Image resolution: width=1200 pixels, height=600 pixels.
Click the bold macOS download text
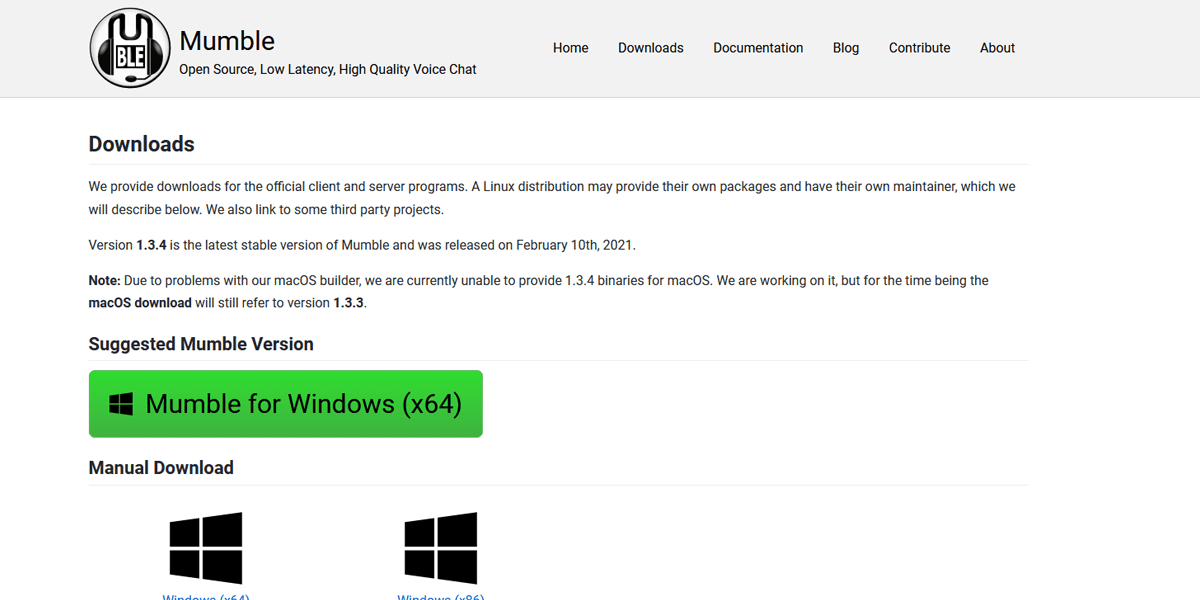point(140,303)
